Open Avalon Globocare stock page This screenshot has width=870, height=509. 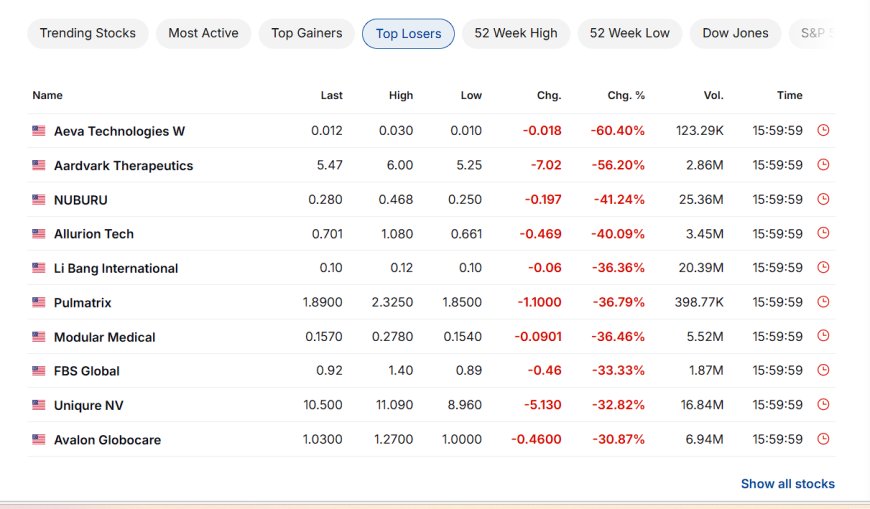(x=107, y=440)
